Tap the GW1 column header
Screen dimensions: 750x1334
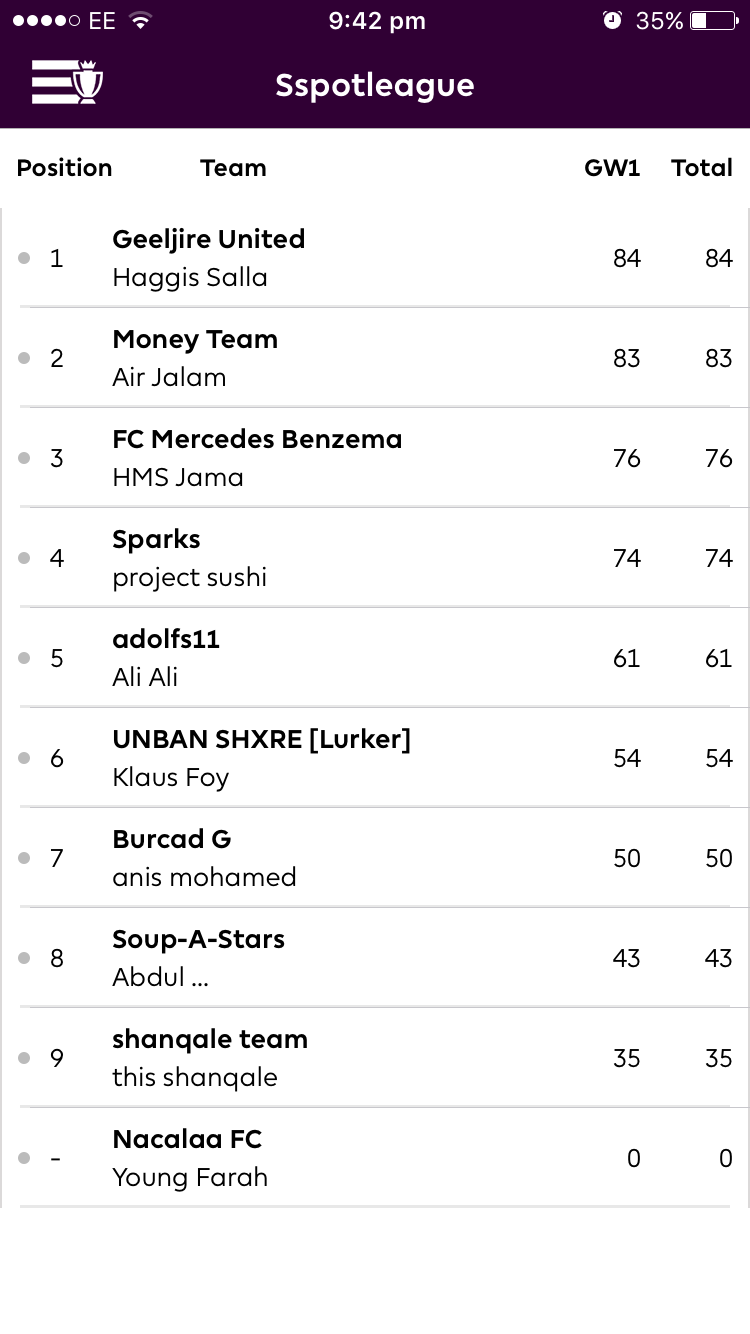pyautogui.click(x=612, y=168)
